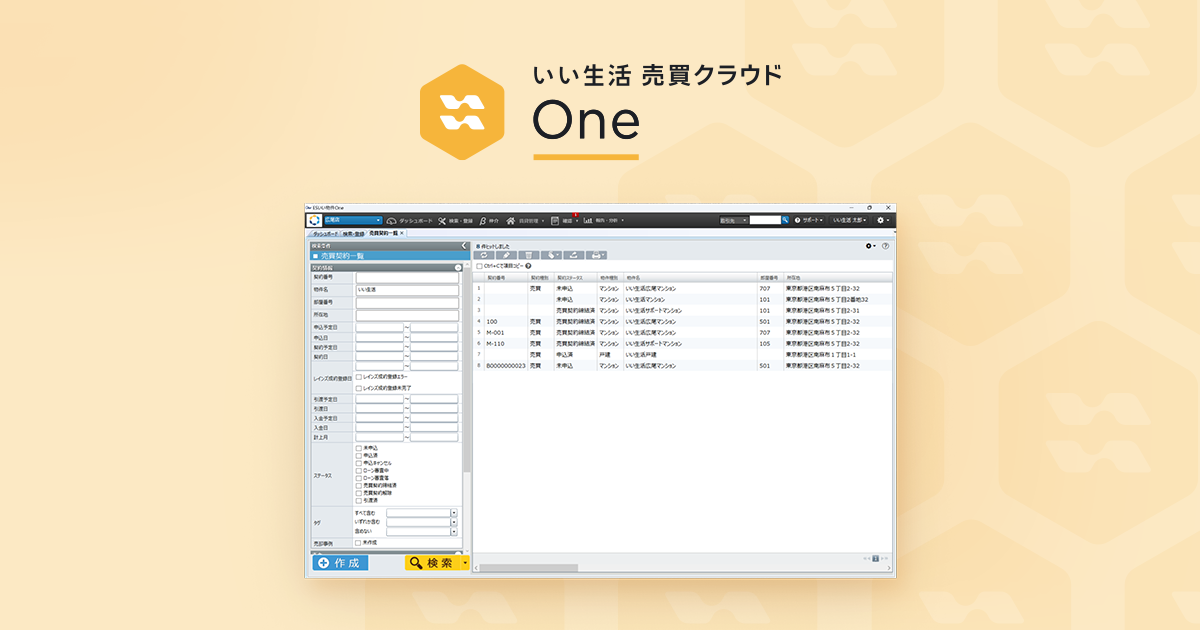This screenshot has height=630, width=1200.
Task: Click the 契約番号 input field
Action: point(407,278)
